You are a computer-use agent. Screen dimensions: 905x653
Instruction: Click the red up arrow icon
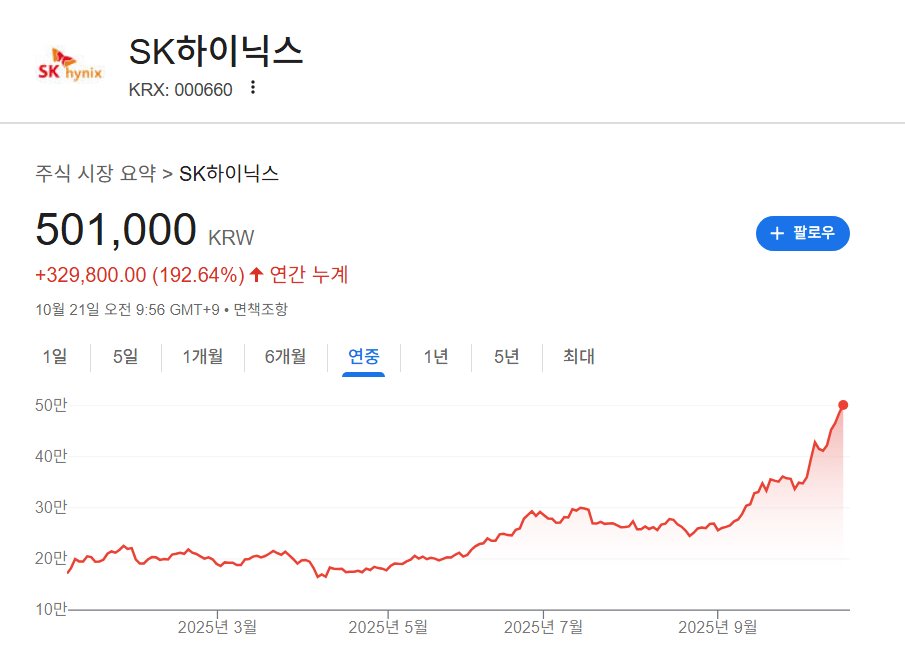pyautogui.click(x=256, y=274)
